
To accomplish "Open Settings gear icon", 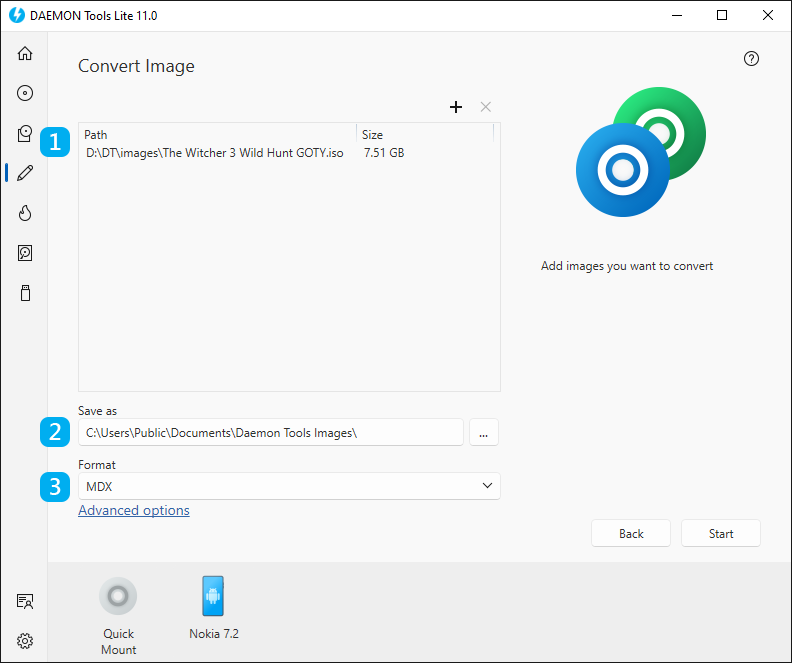I will [x=25, y=641].
